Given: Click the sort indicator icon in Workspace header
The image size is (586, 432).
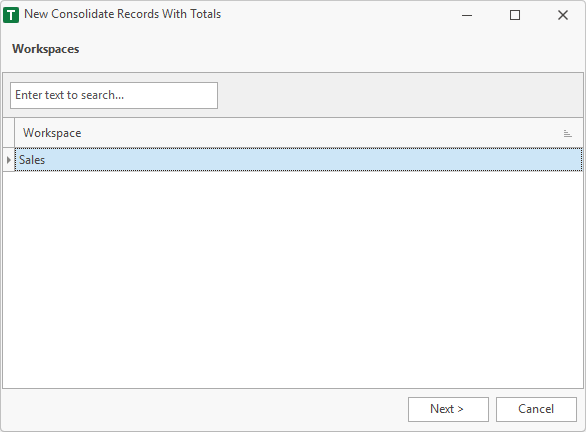Looking at the screenshot, I should coord(567,133).
